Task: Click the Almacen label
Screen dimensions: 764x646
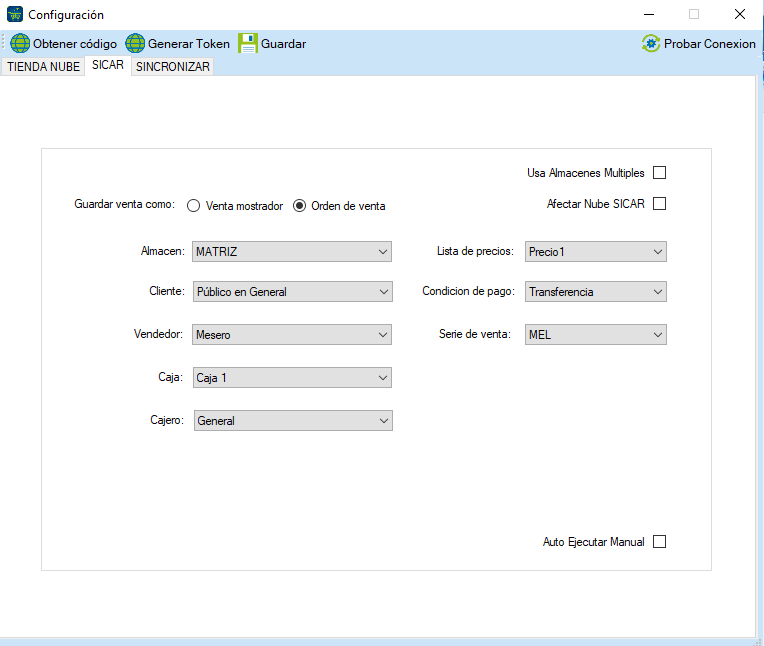Action: 163,251
